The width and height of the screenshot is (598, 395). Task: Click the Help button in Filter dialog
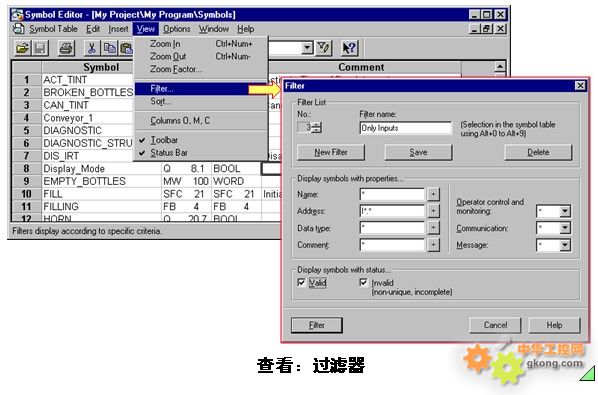pos(555,325)
